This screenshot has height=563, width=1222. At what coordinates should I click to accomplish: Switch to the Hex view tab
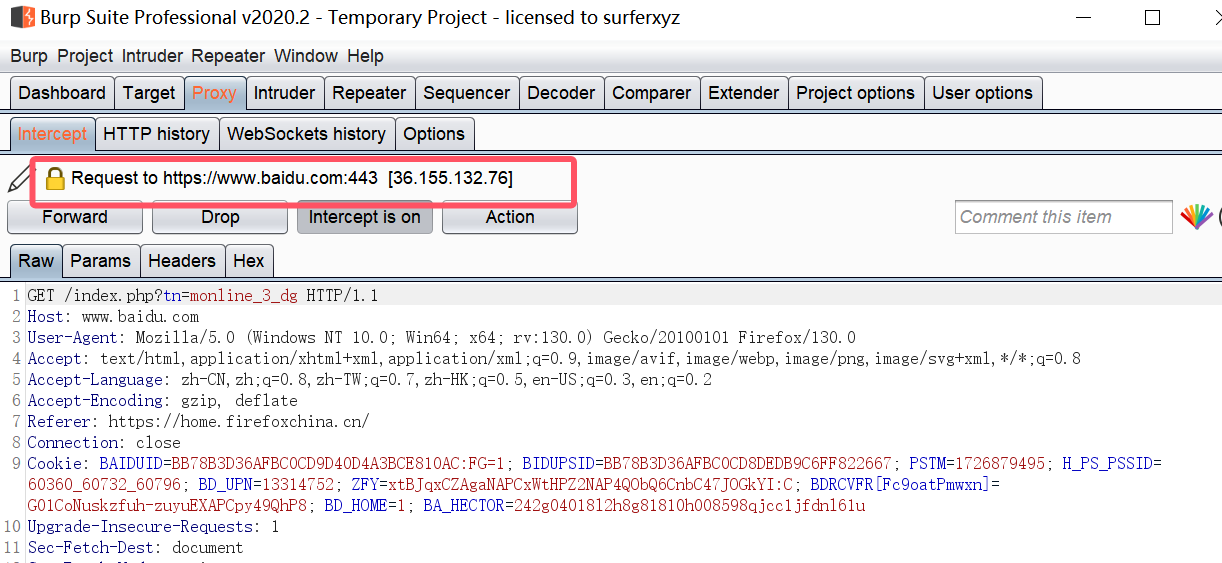pyautogui.click(x=249, y=261)
